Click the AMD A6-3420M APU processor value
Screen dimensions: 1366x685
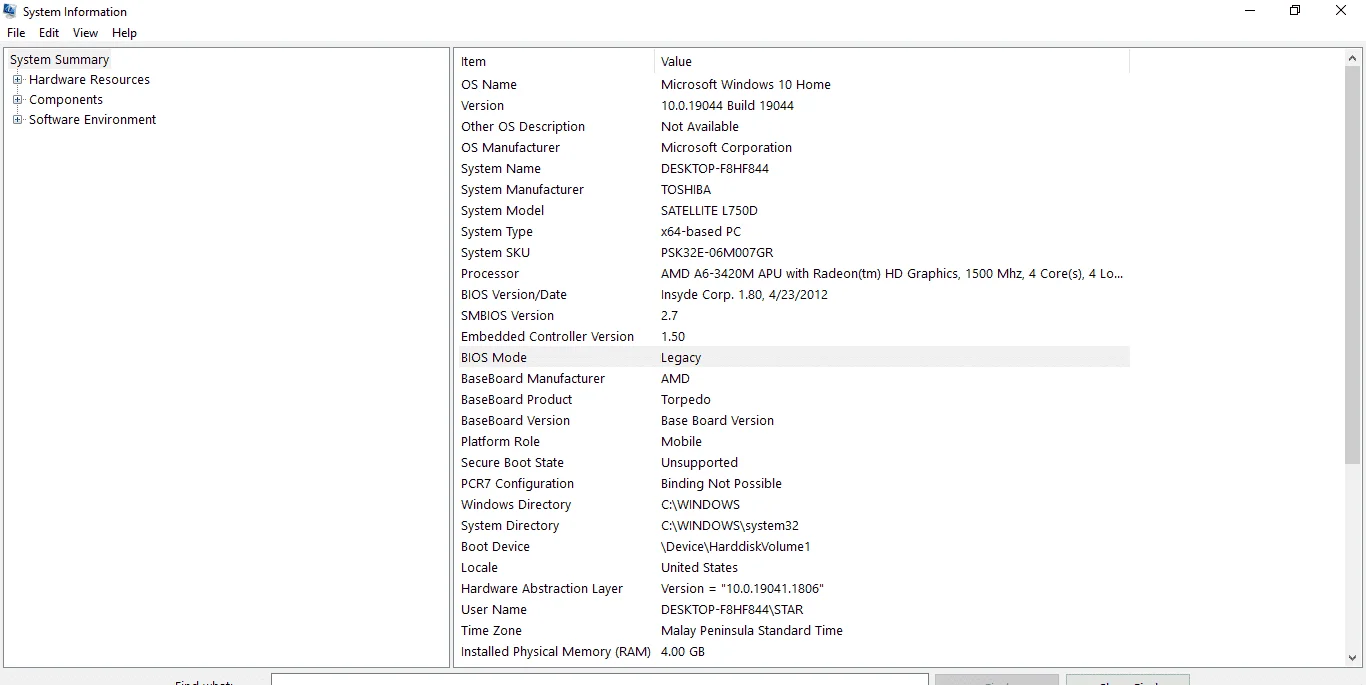tap(892, 274)
